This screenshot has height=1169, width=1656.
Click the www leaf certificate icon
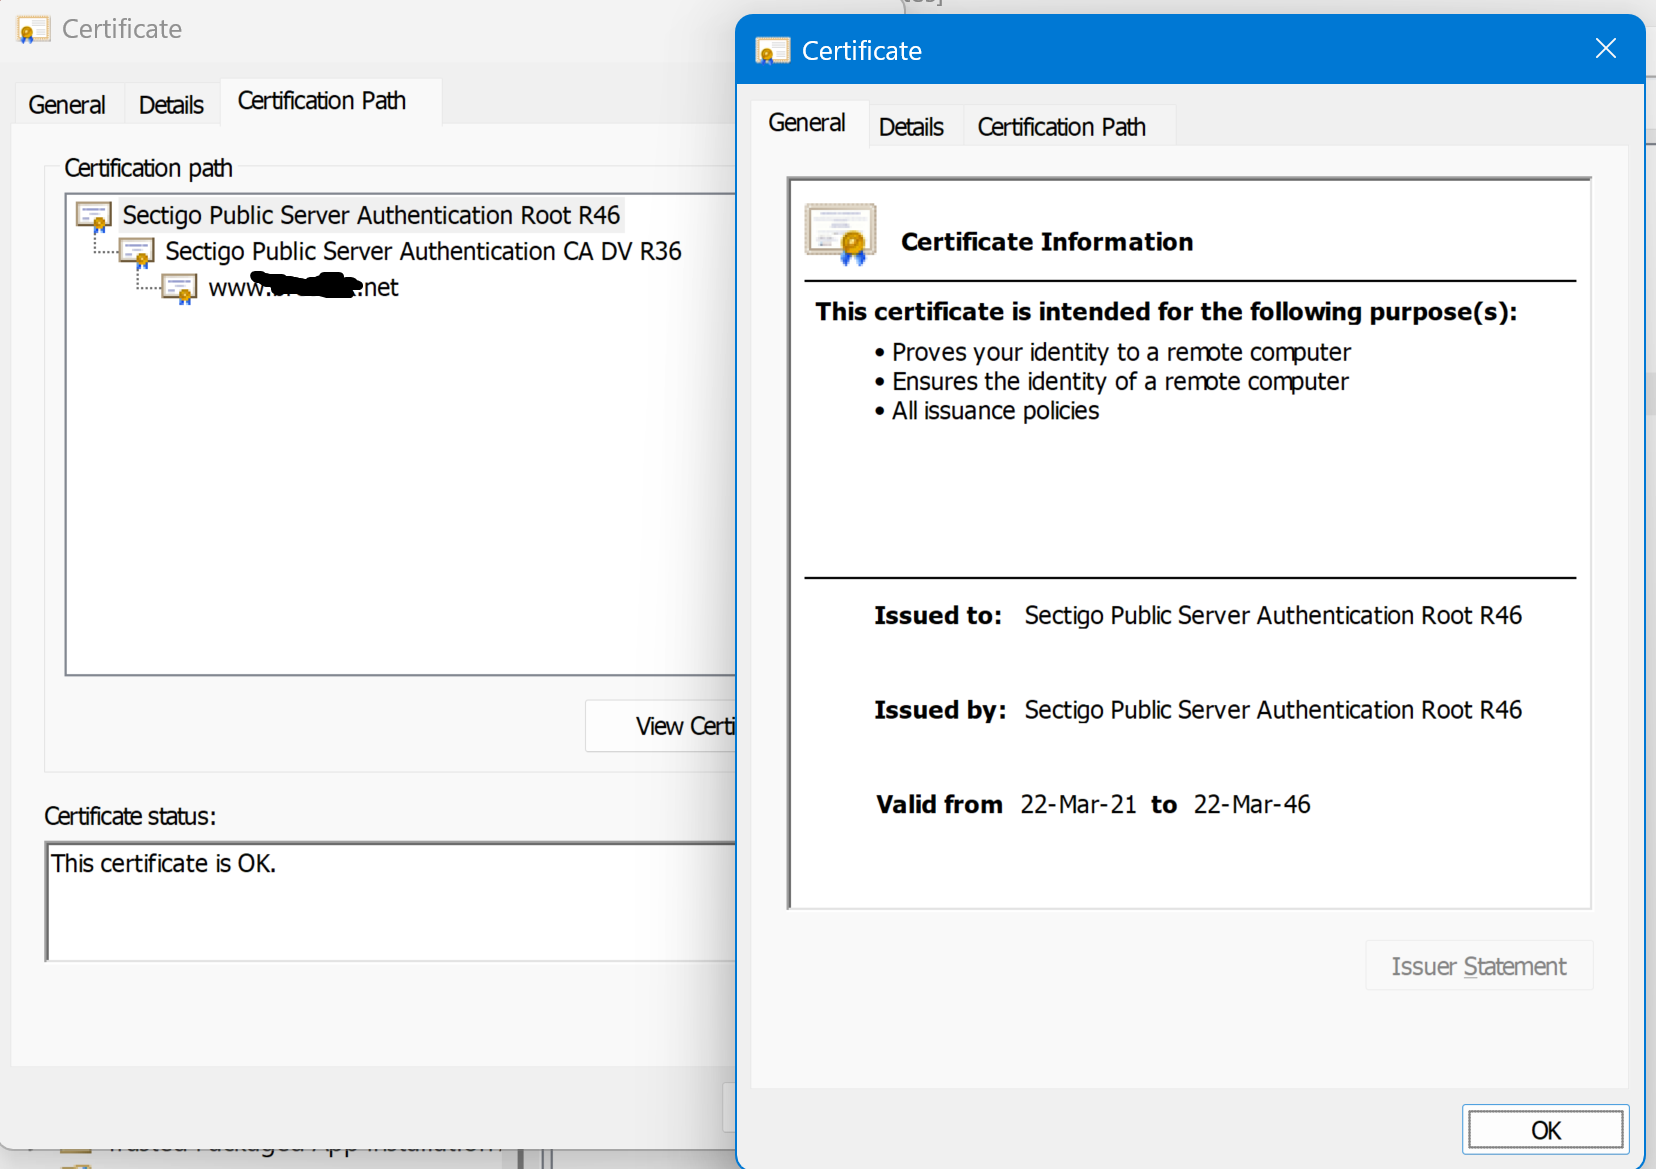pyautogui.click(x=180, y=289)
